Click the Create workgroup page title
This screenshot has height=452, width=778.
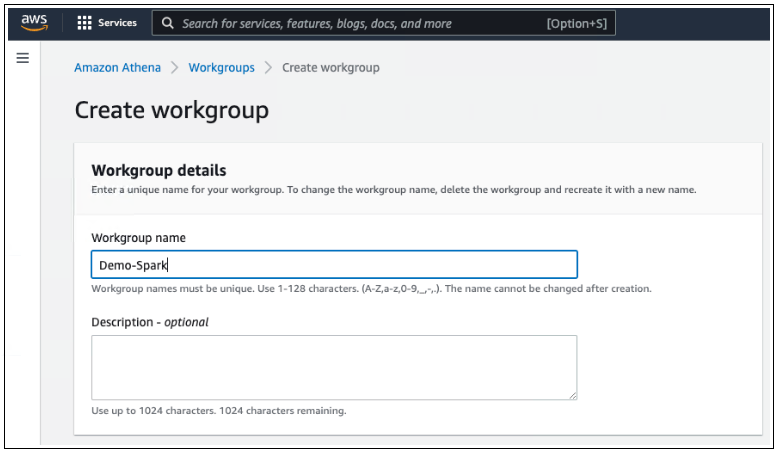pos(171,110)
